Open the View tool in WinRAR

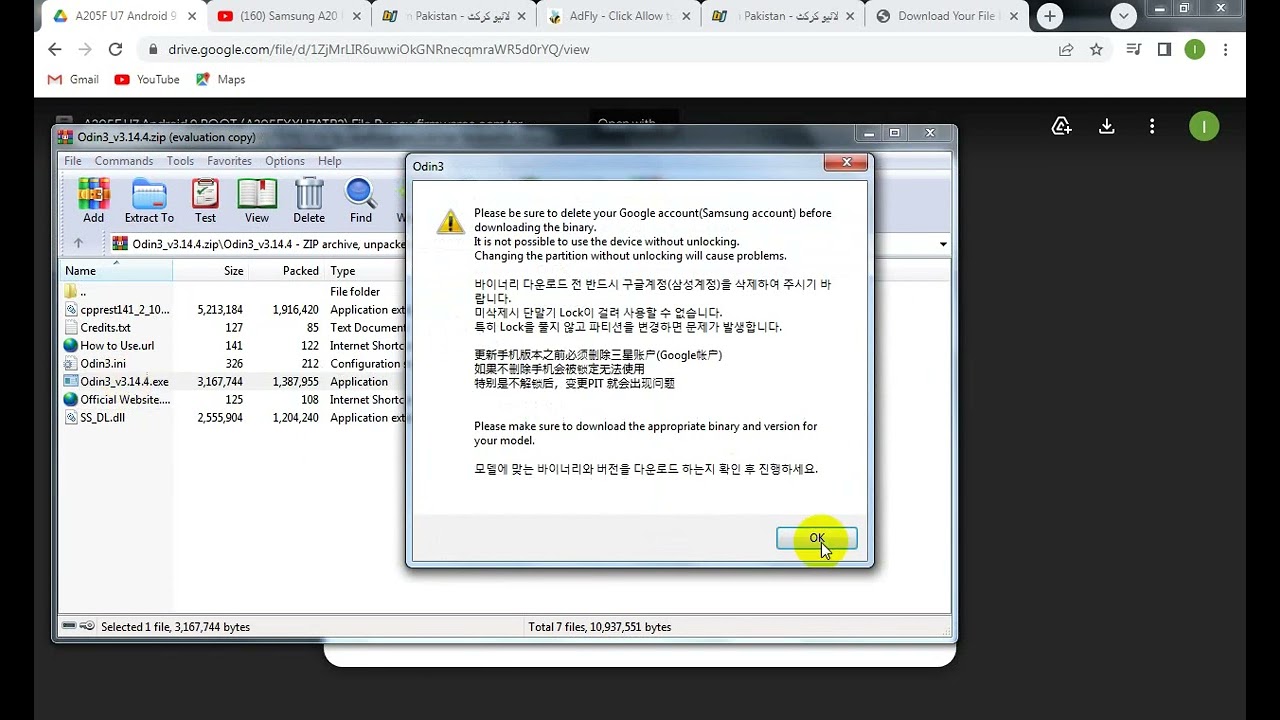pos(257,200)
